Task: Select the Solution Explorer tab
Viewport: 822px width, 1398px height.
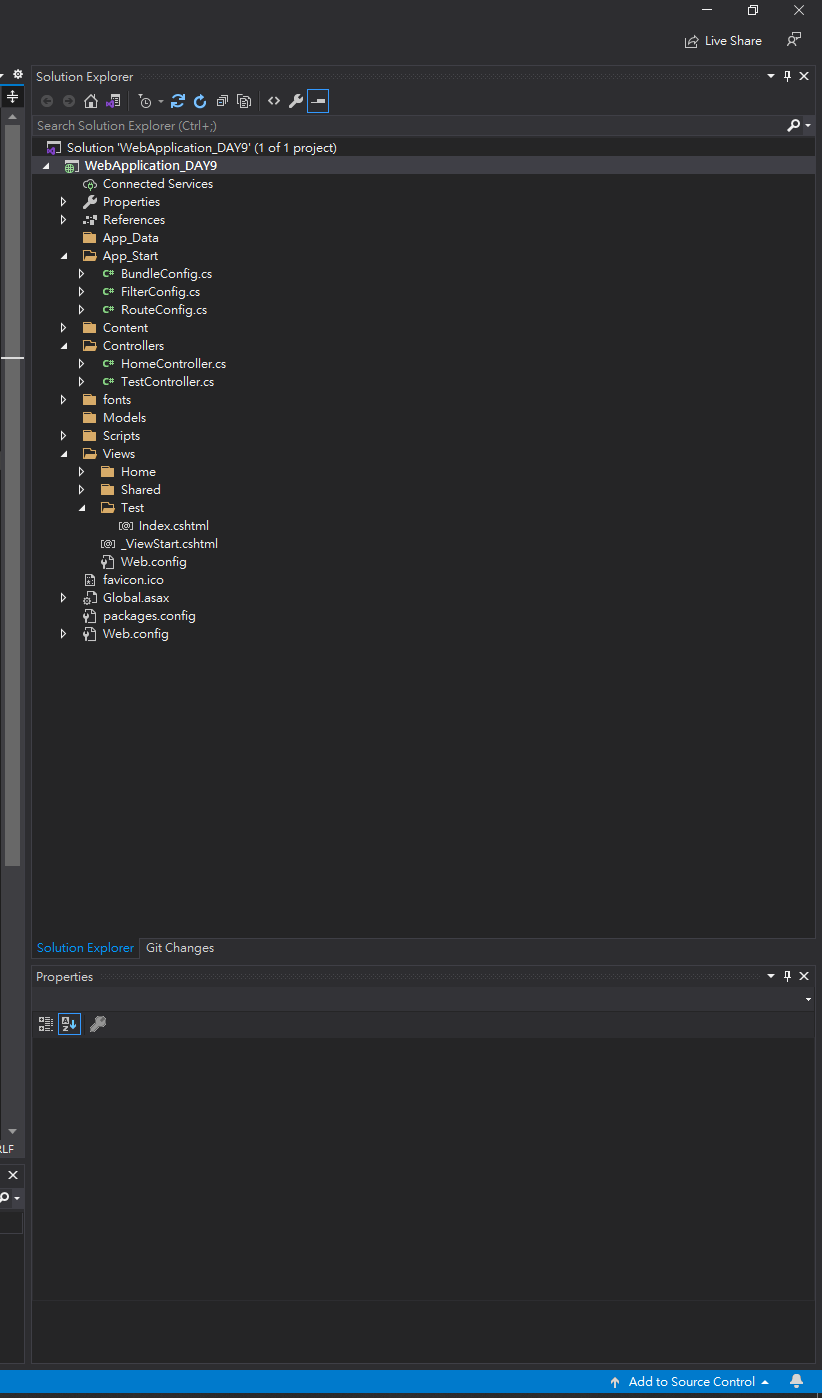Action: 85,948
